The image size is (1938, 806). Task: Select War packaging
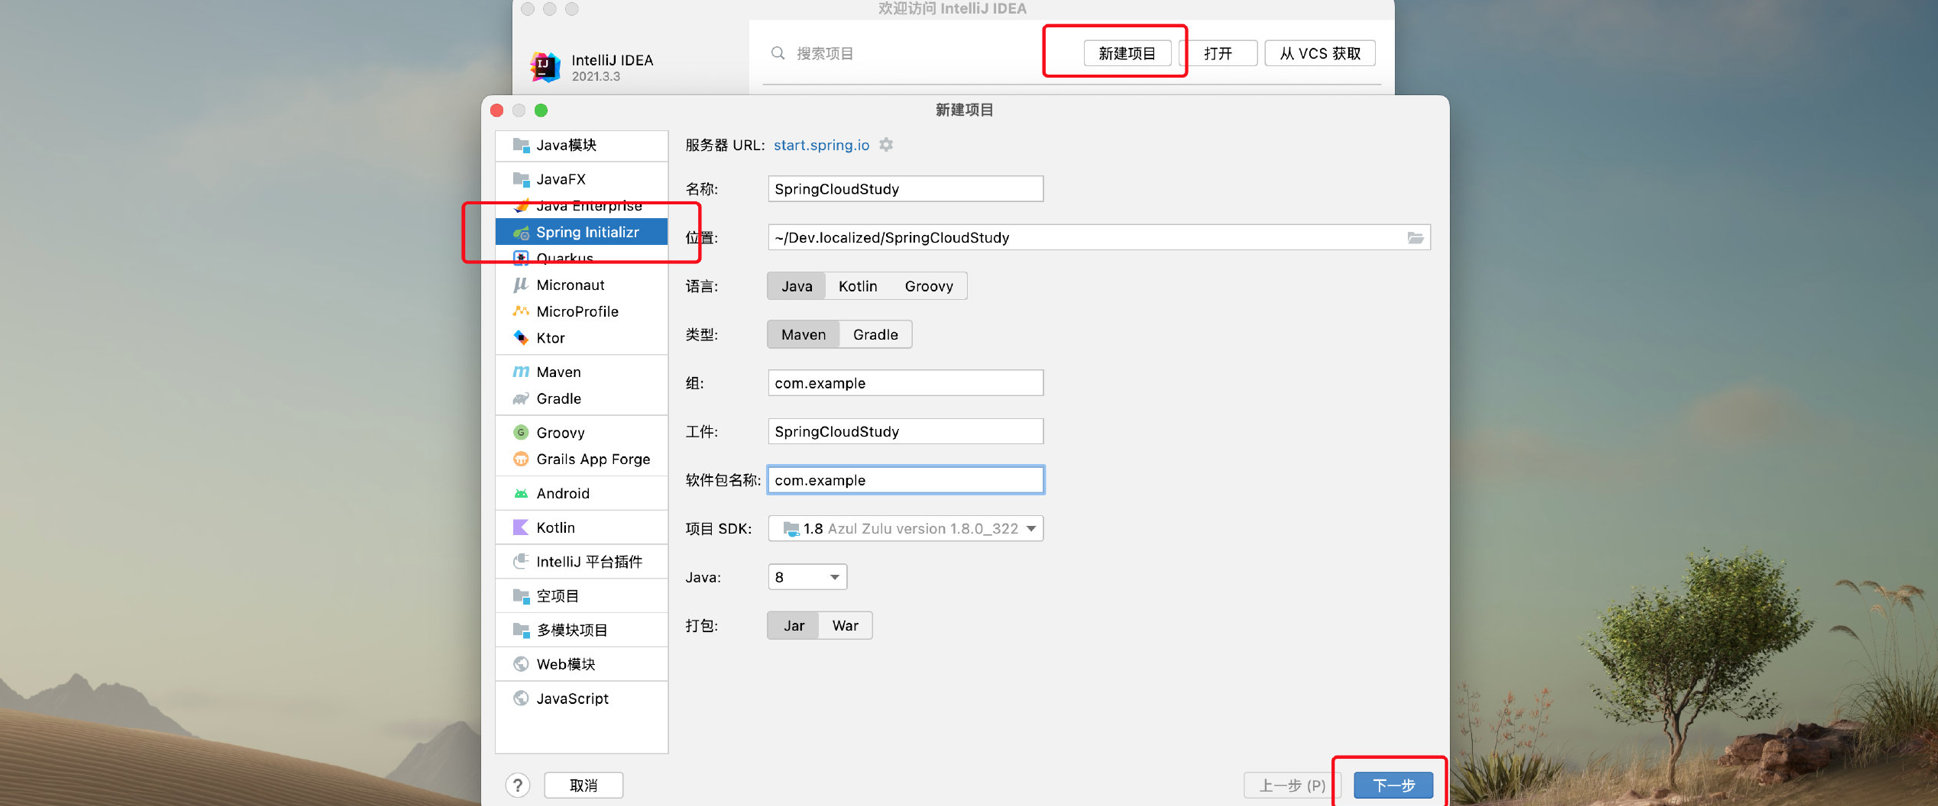point(845,626)
